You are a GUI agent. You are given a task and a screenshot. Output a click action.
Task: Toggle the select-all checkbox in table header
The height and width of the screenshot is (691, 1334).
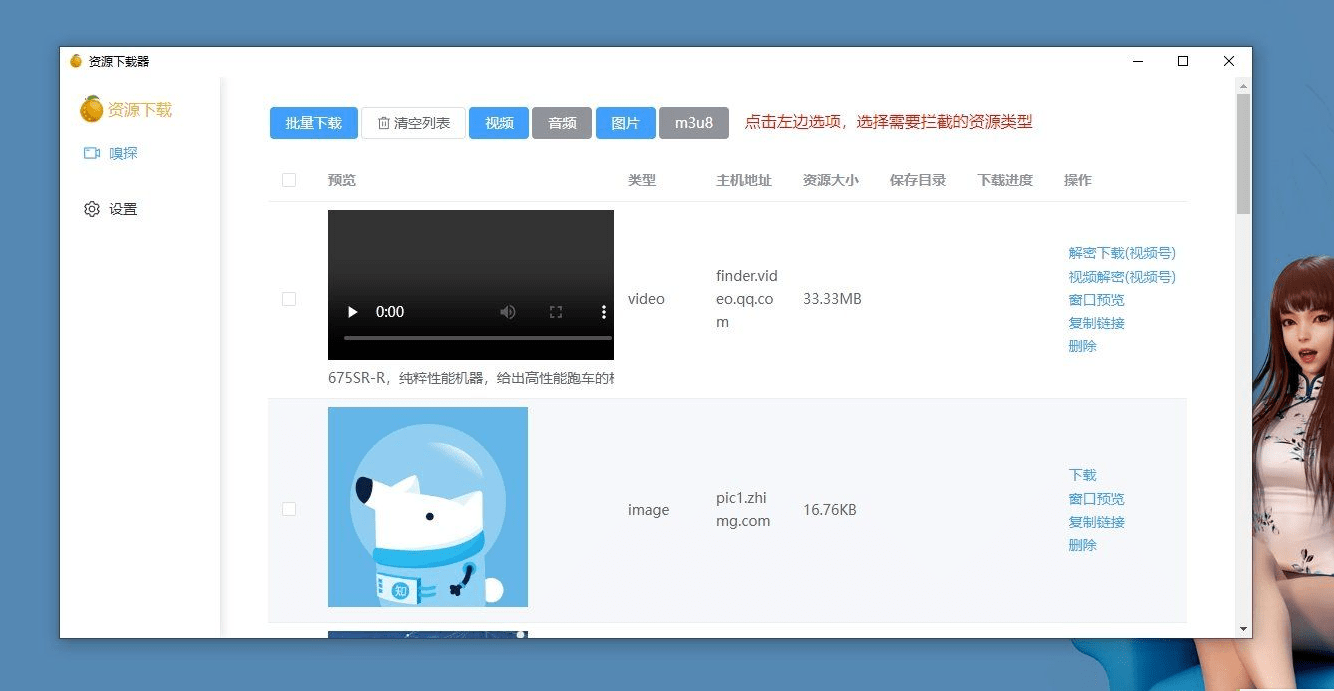[289, 180]
